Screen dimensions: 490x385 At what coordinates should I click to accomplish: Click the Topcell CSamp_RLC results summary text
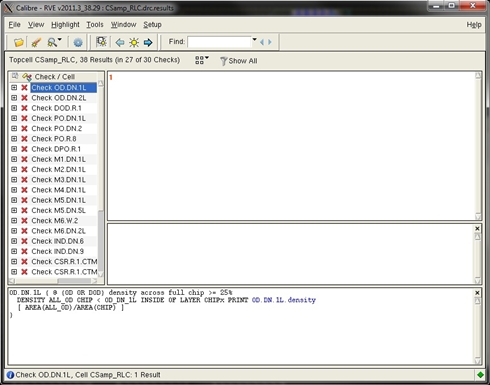click(94, 60)
